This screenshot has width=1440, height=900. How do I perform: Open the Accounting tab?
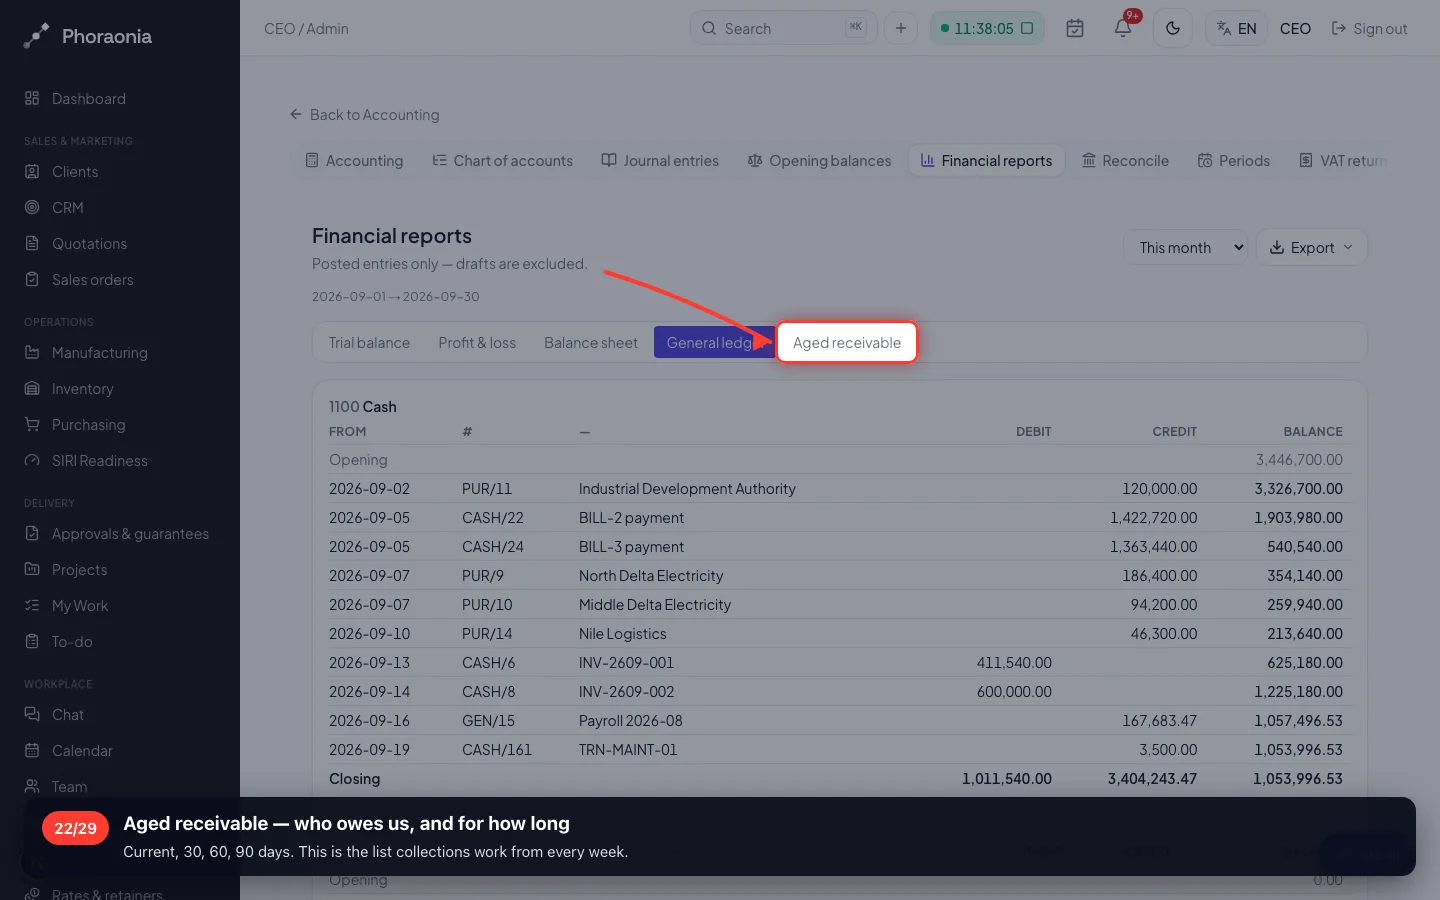(354, 161)
